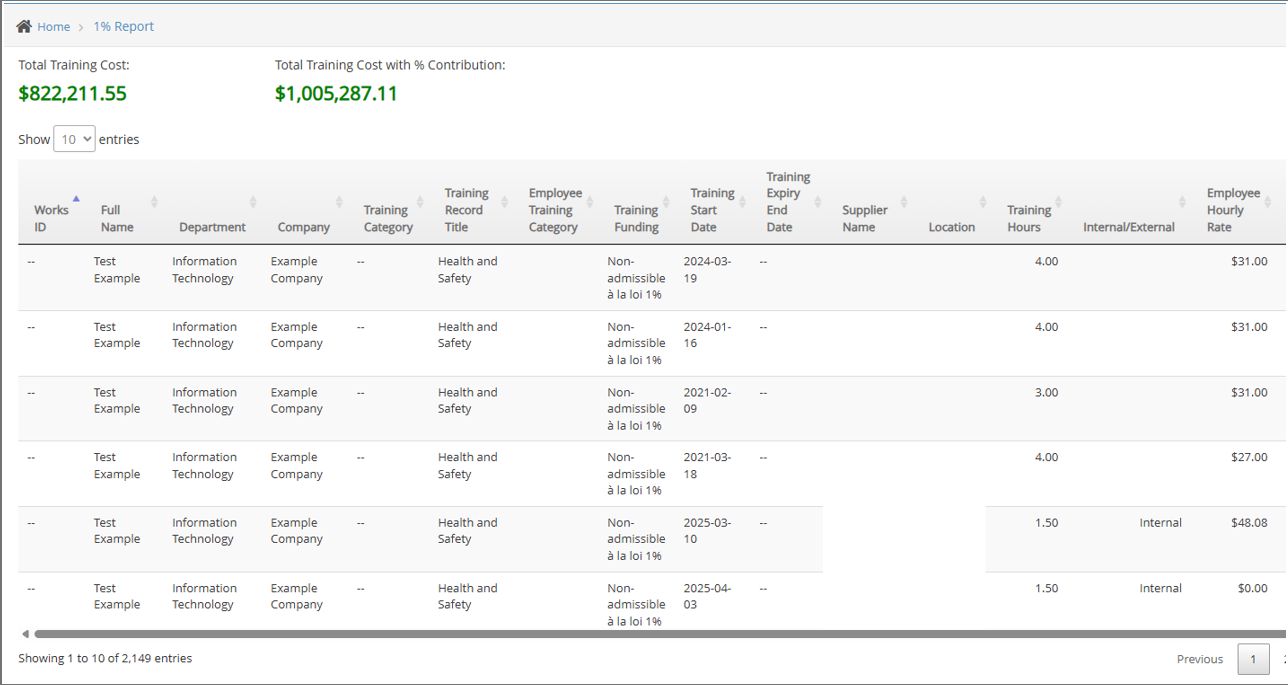Go to the Previous page

(1199, 659)
